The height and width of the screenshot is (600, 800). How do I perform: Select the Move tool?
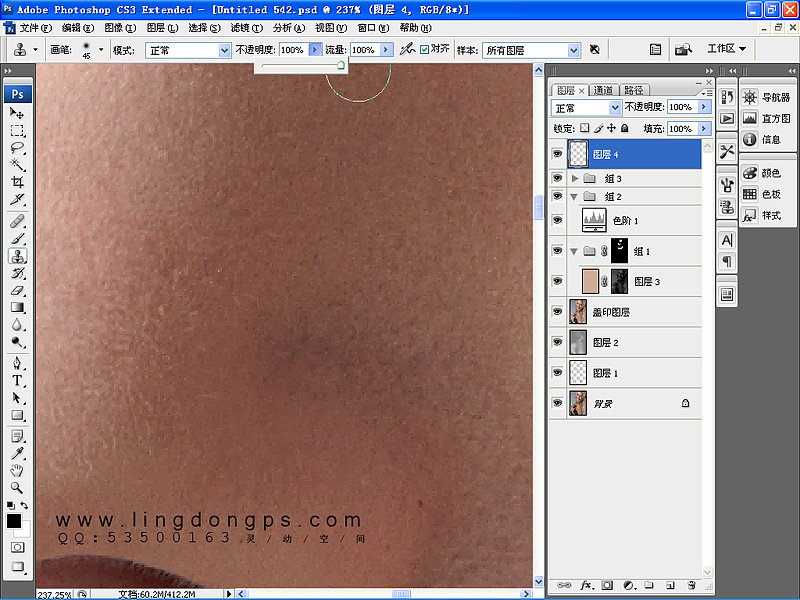(17, 113)
